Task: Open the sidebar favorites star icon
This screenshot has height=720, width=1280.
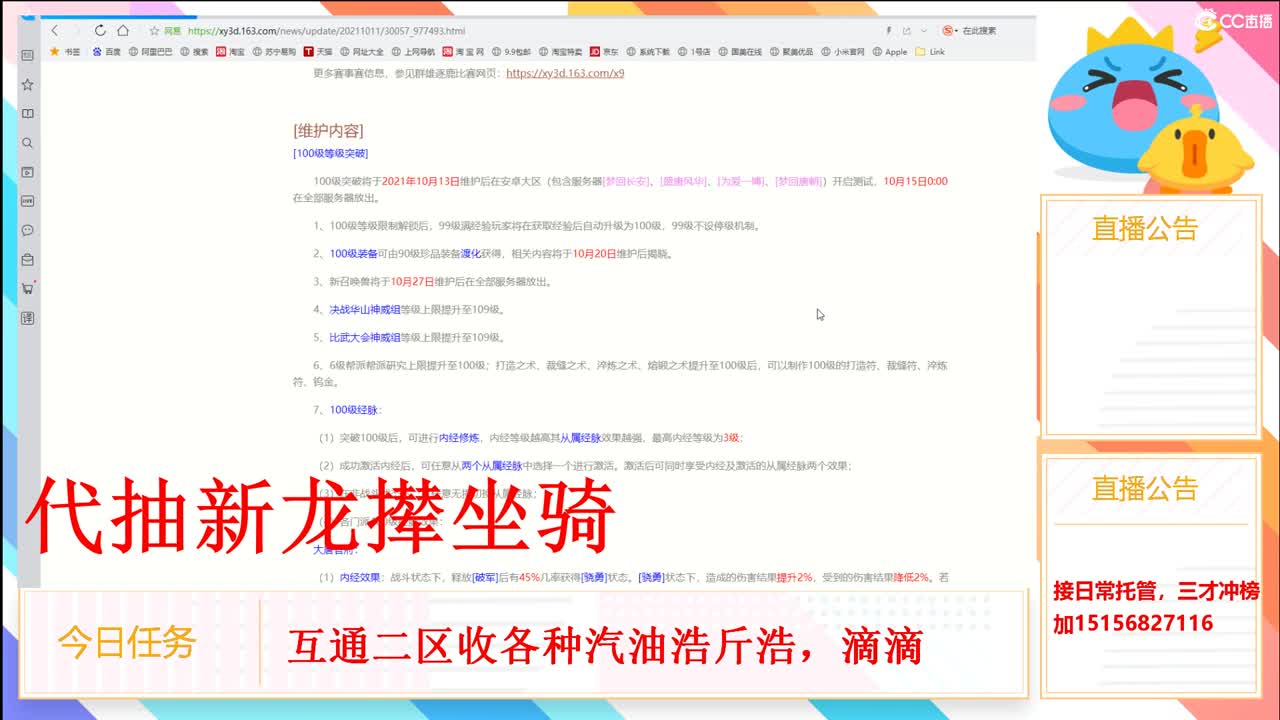Action: pyautogui.click(x=28, y=85)
